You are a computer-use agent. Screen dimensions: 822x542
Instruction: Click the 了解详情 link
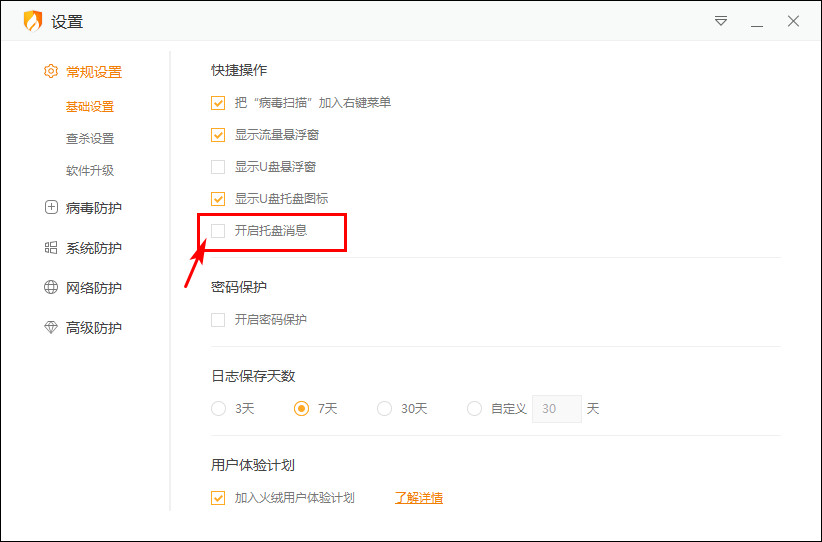point(419,498)
